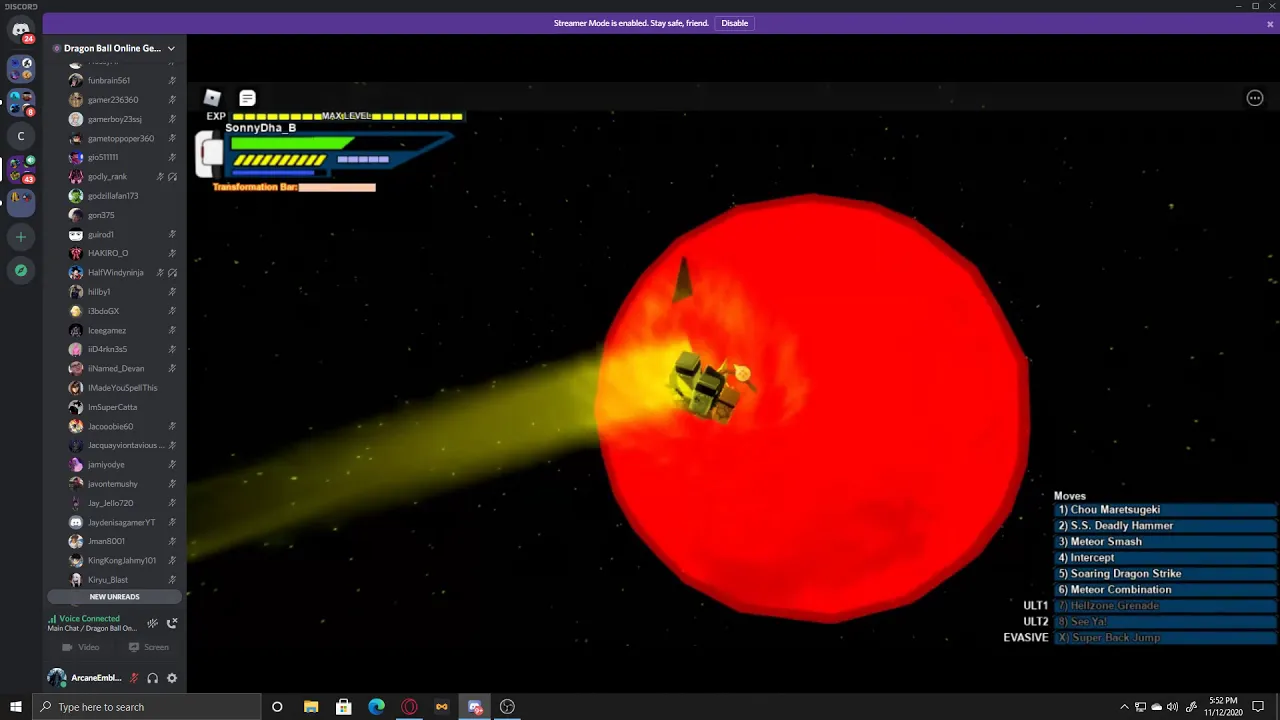This screenshot has width=1280, height=720.
Task: Click user godzillafan173
Action: point(114,196)
